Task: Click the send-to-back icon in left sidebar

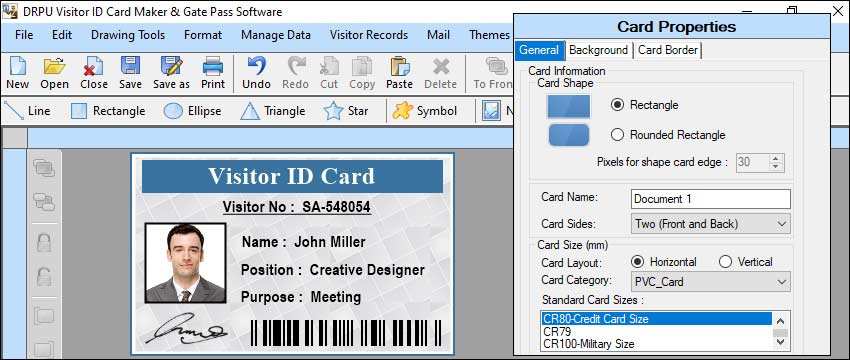Action: [x=44, y=202]
